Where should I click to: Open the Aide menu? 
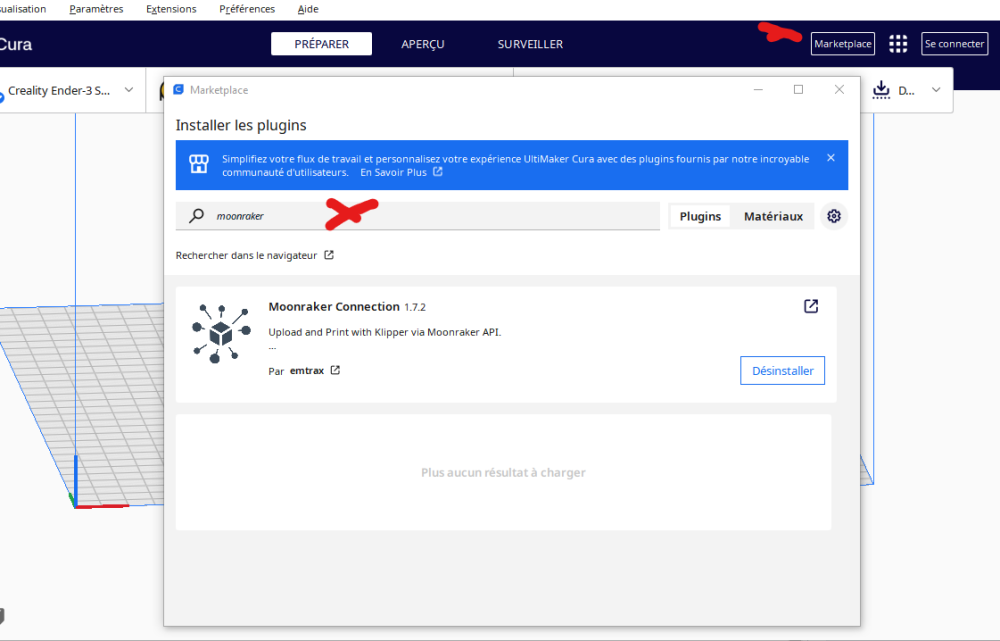click(308, 9)
